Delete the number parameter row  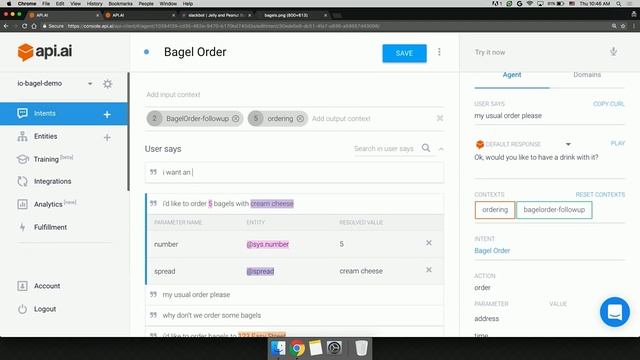tap(429, 243)
